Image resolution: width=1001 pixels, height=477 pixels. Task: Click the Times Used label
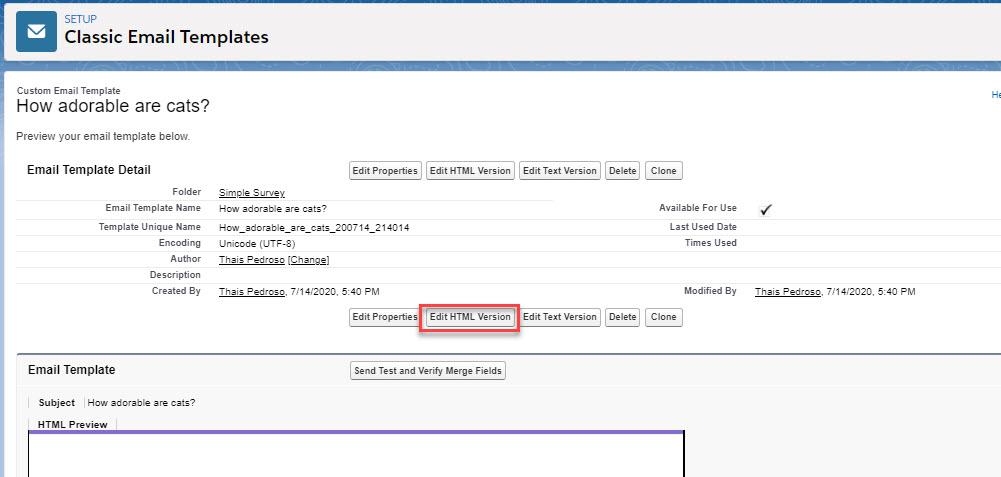[x=711, y=243]
